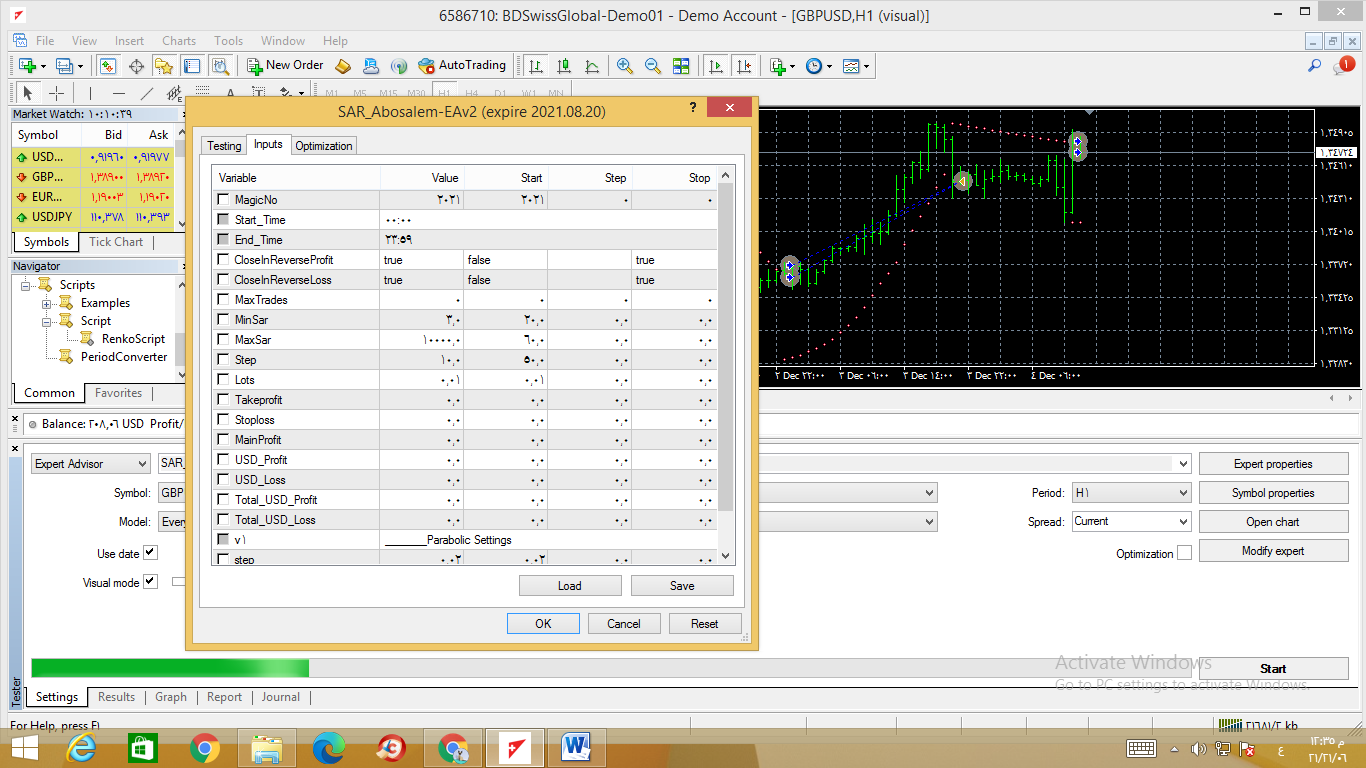The image size is (1366, 768).
Task: Switch to the Optimization tab
Action: 323,146
